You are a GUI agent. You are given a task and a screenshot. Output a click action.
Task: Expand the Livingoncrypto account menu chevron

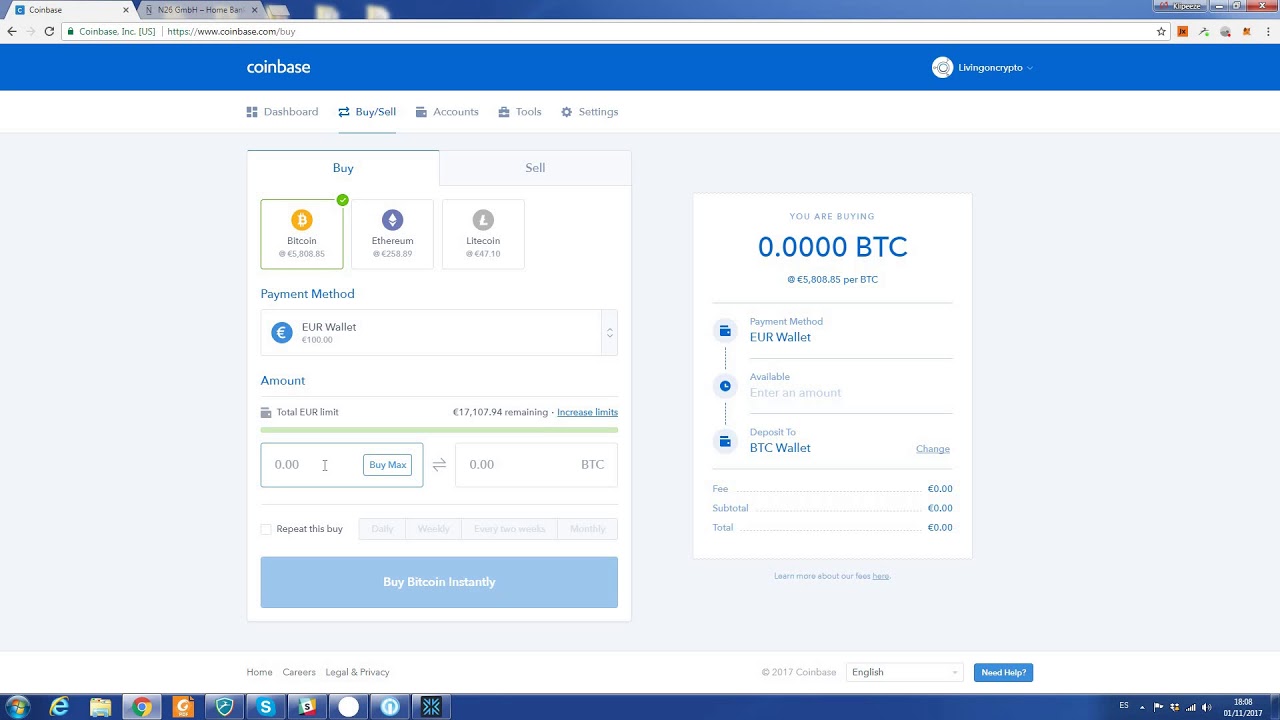click(1029, 68)
